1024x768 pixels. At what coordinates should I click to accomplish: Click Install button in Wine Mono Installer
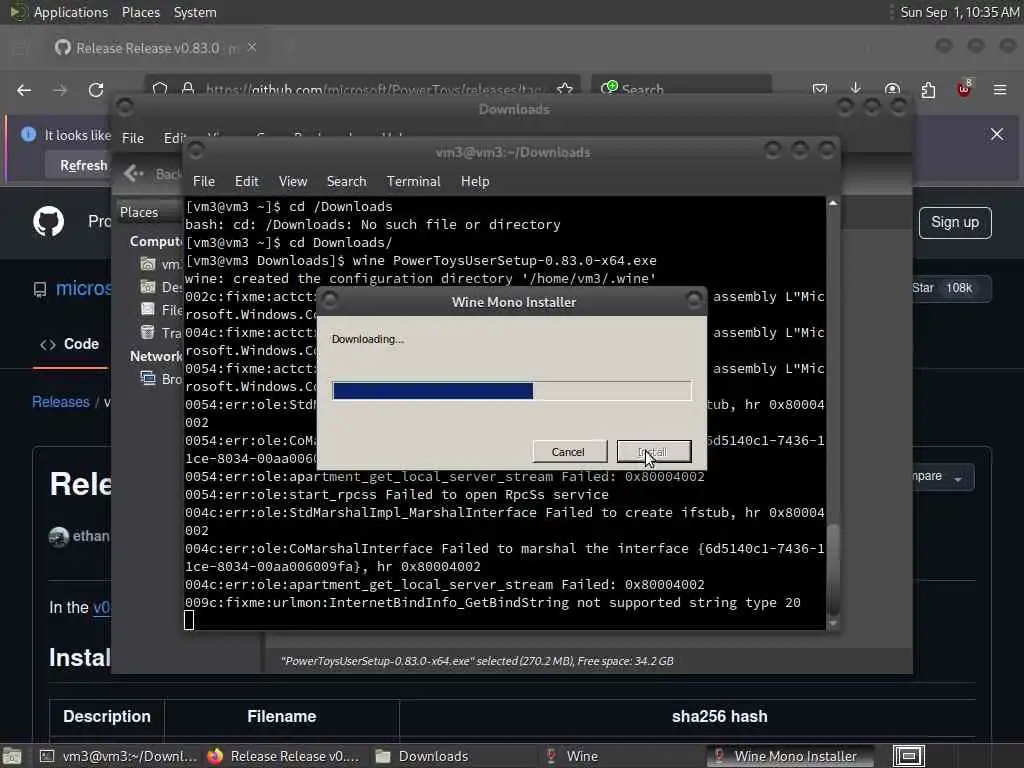(654, 451)
